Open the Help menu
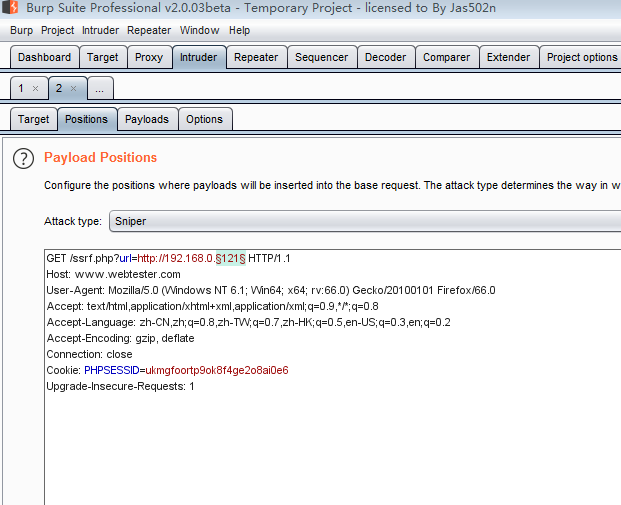This screenshot has height=505, width=621. pos(239,30)
